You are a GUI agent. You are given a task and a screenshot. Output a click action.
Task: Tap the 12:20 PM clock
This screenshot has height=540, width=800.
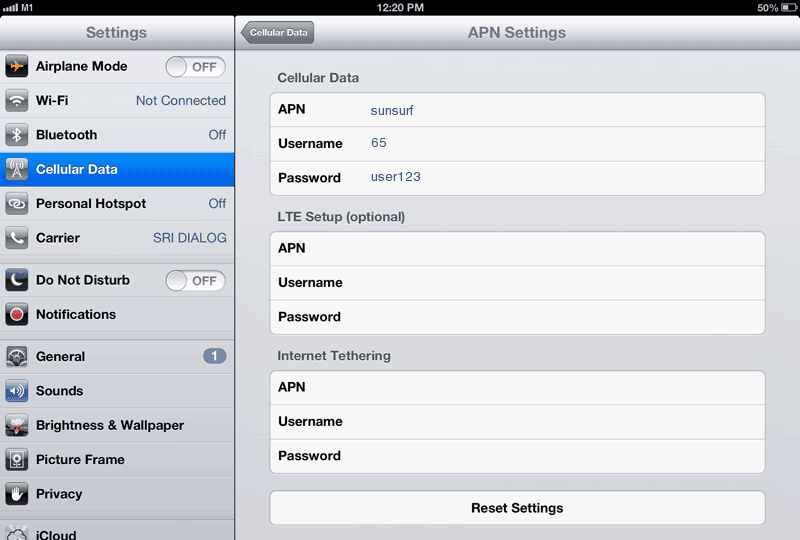click(400, 8)
